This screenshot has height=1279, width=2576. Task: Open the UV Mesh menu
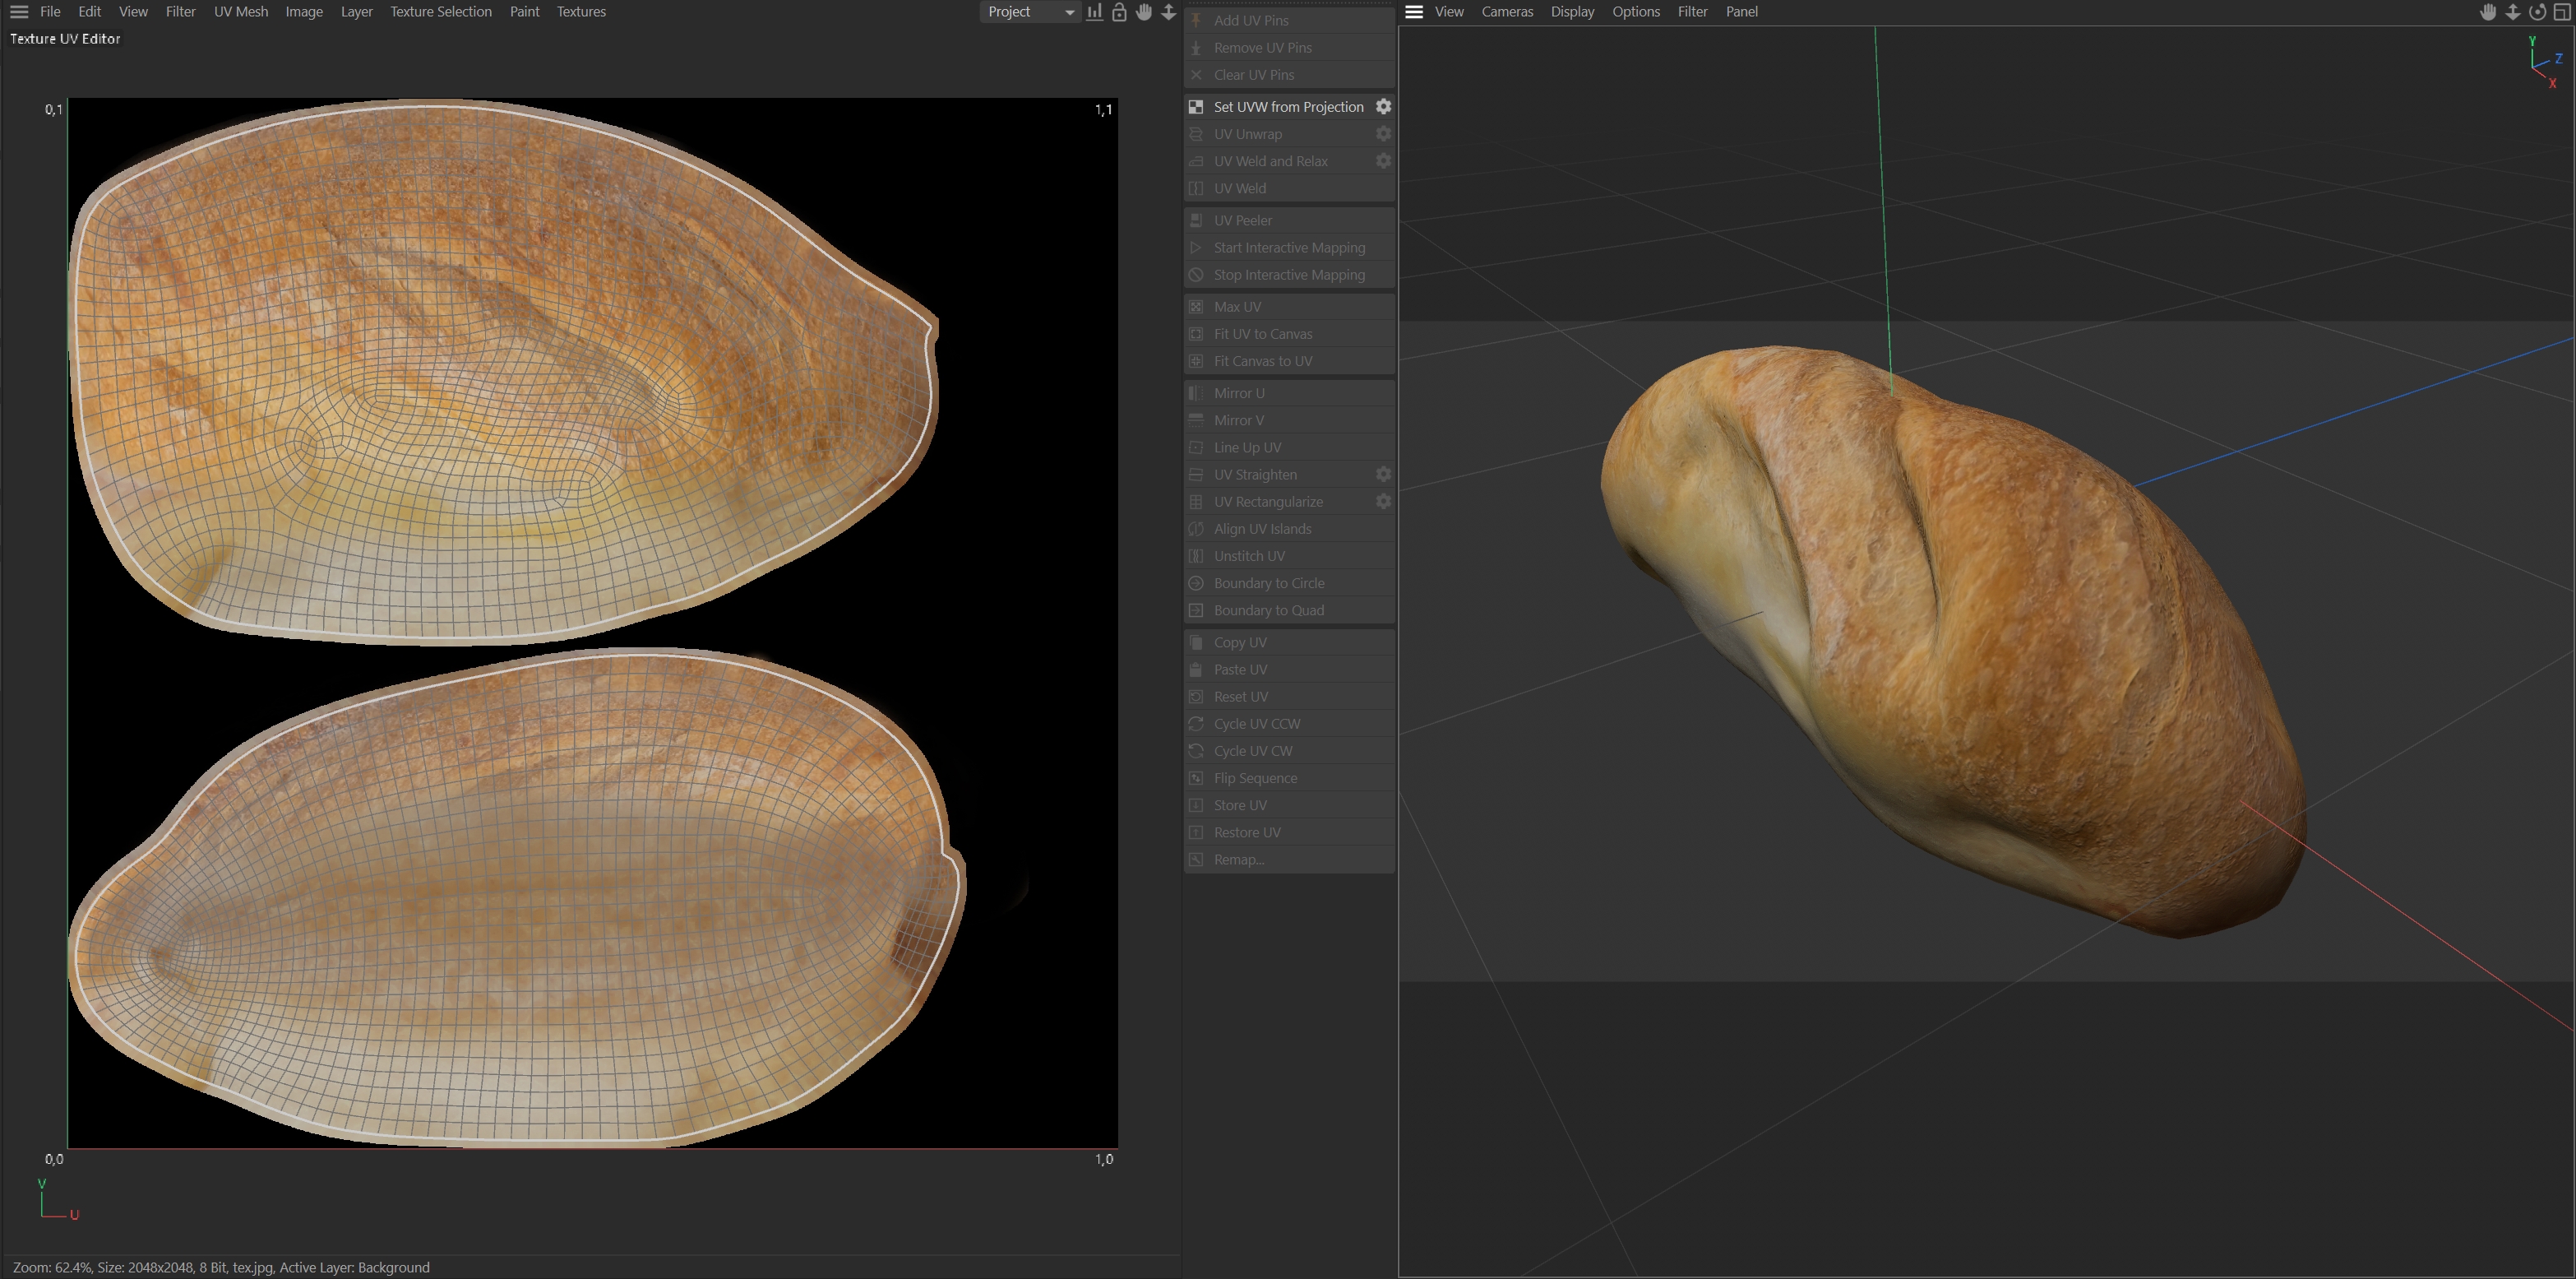pyautogui.click(x=241, y=12)
